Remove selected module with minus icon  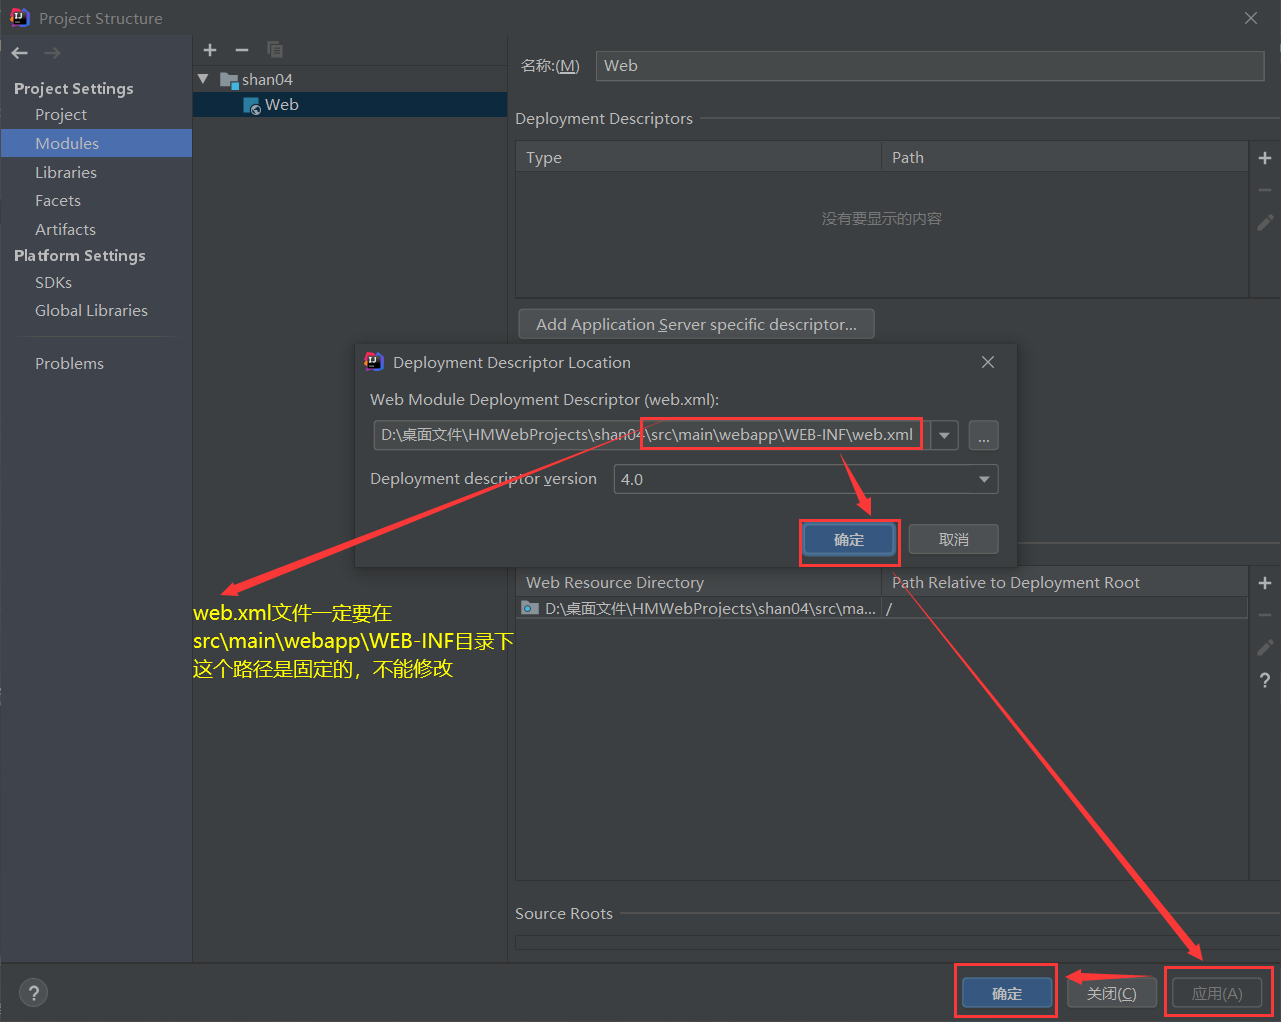pos(242,50)
